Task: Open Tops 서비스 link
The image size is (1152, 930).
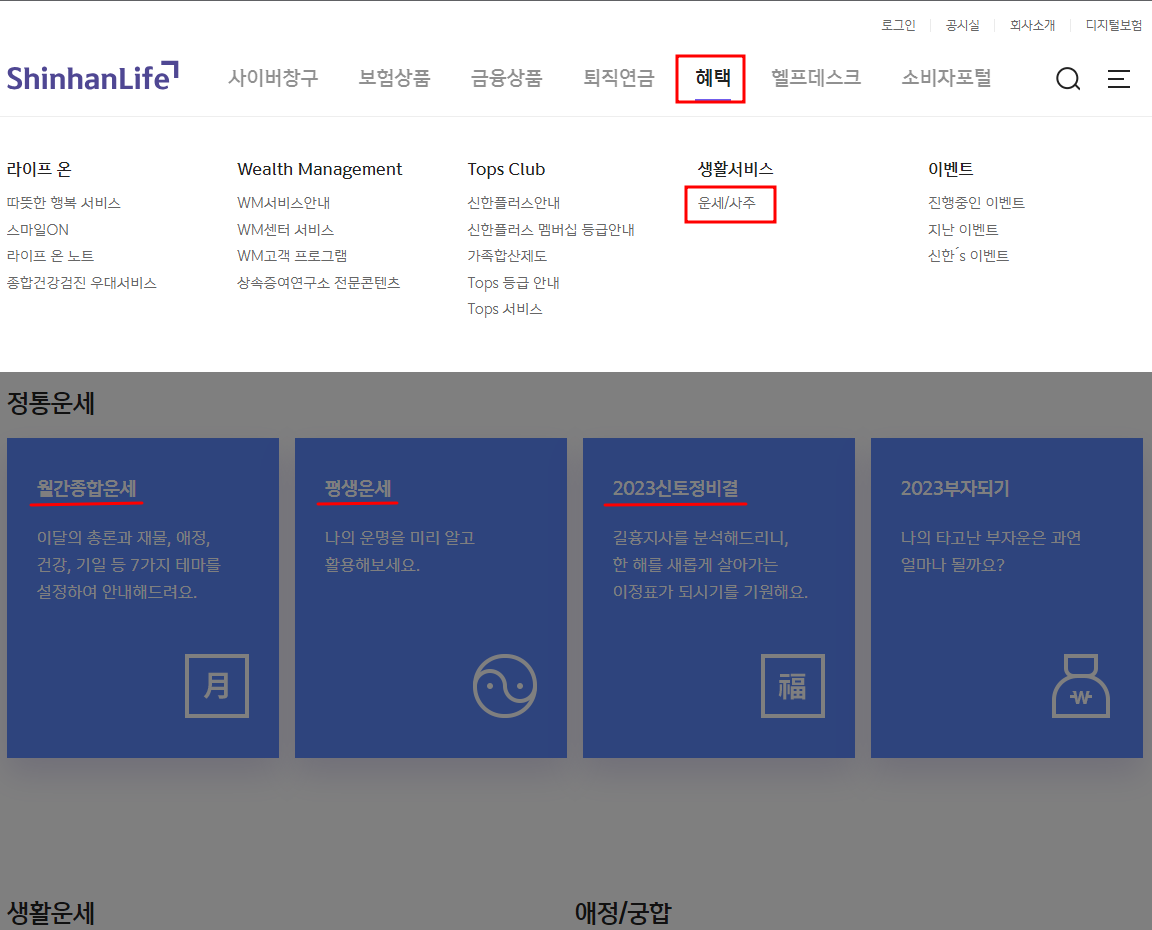Action: pos(505,309)
